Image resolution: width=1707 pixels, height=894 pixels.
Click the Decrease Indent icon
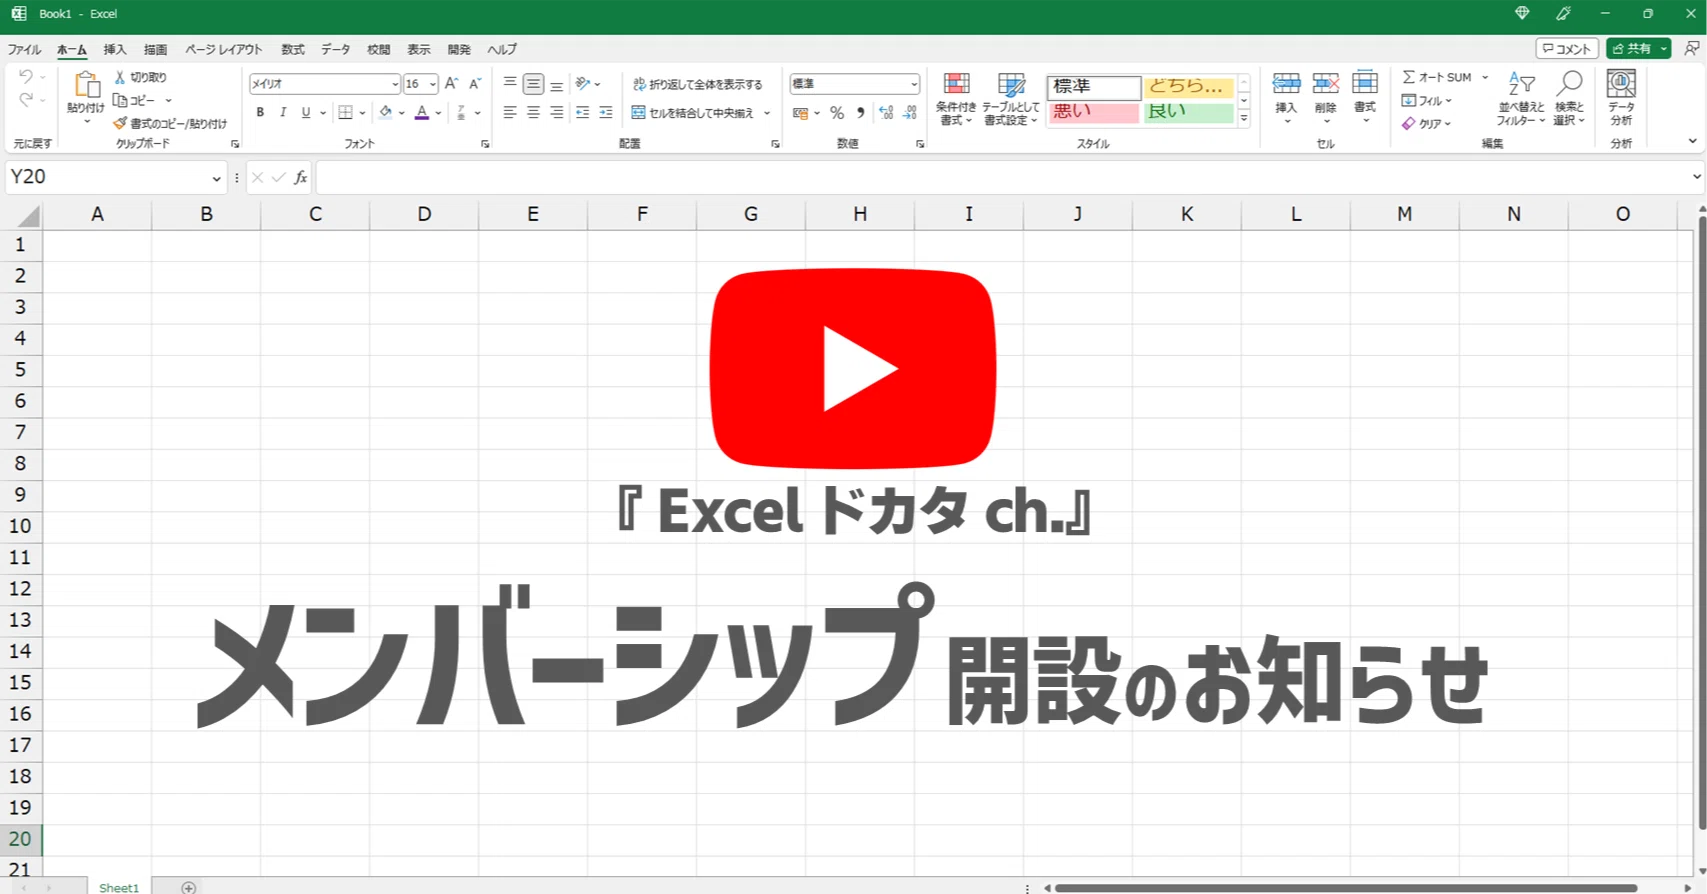tap(583, 113)
